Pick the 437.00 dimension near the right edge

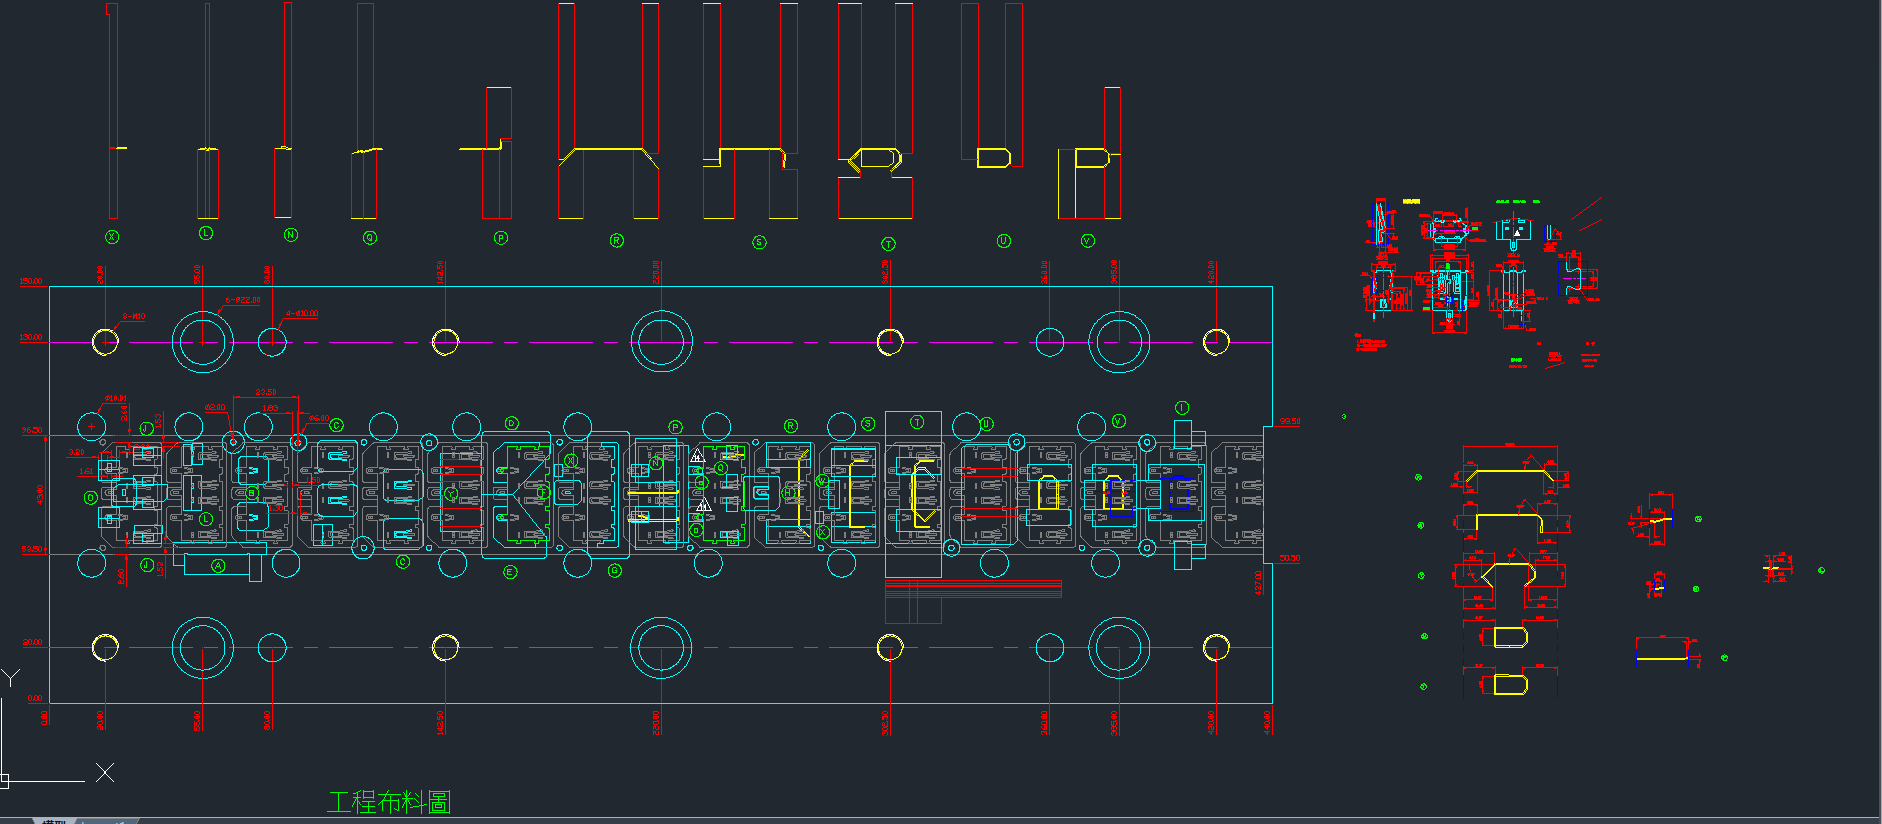click(1258, 582)
